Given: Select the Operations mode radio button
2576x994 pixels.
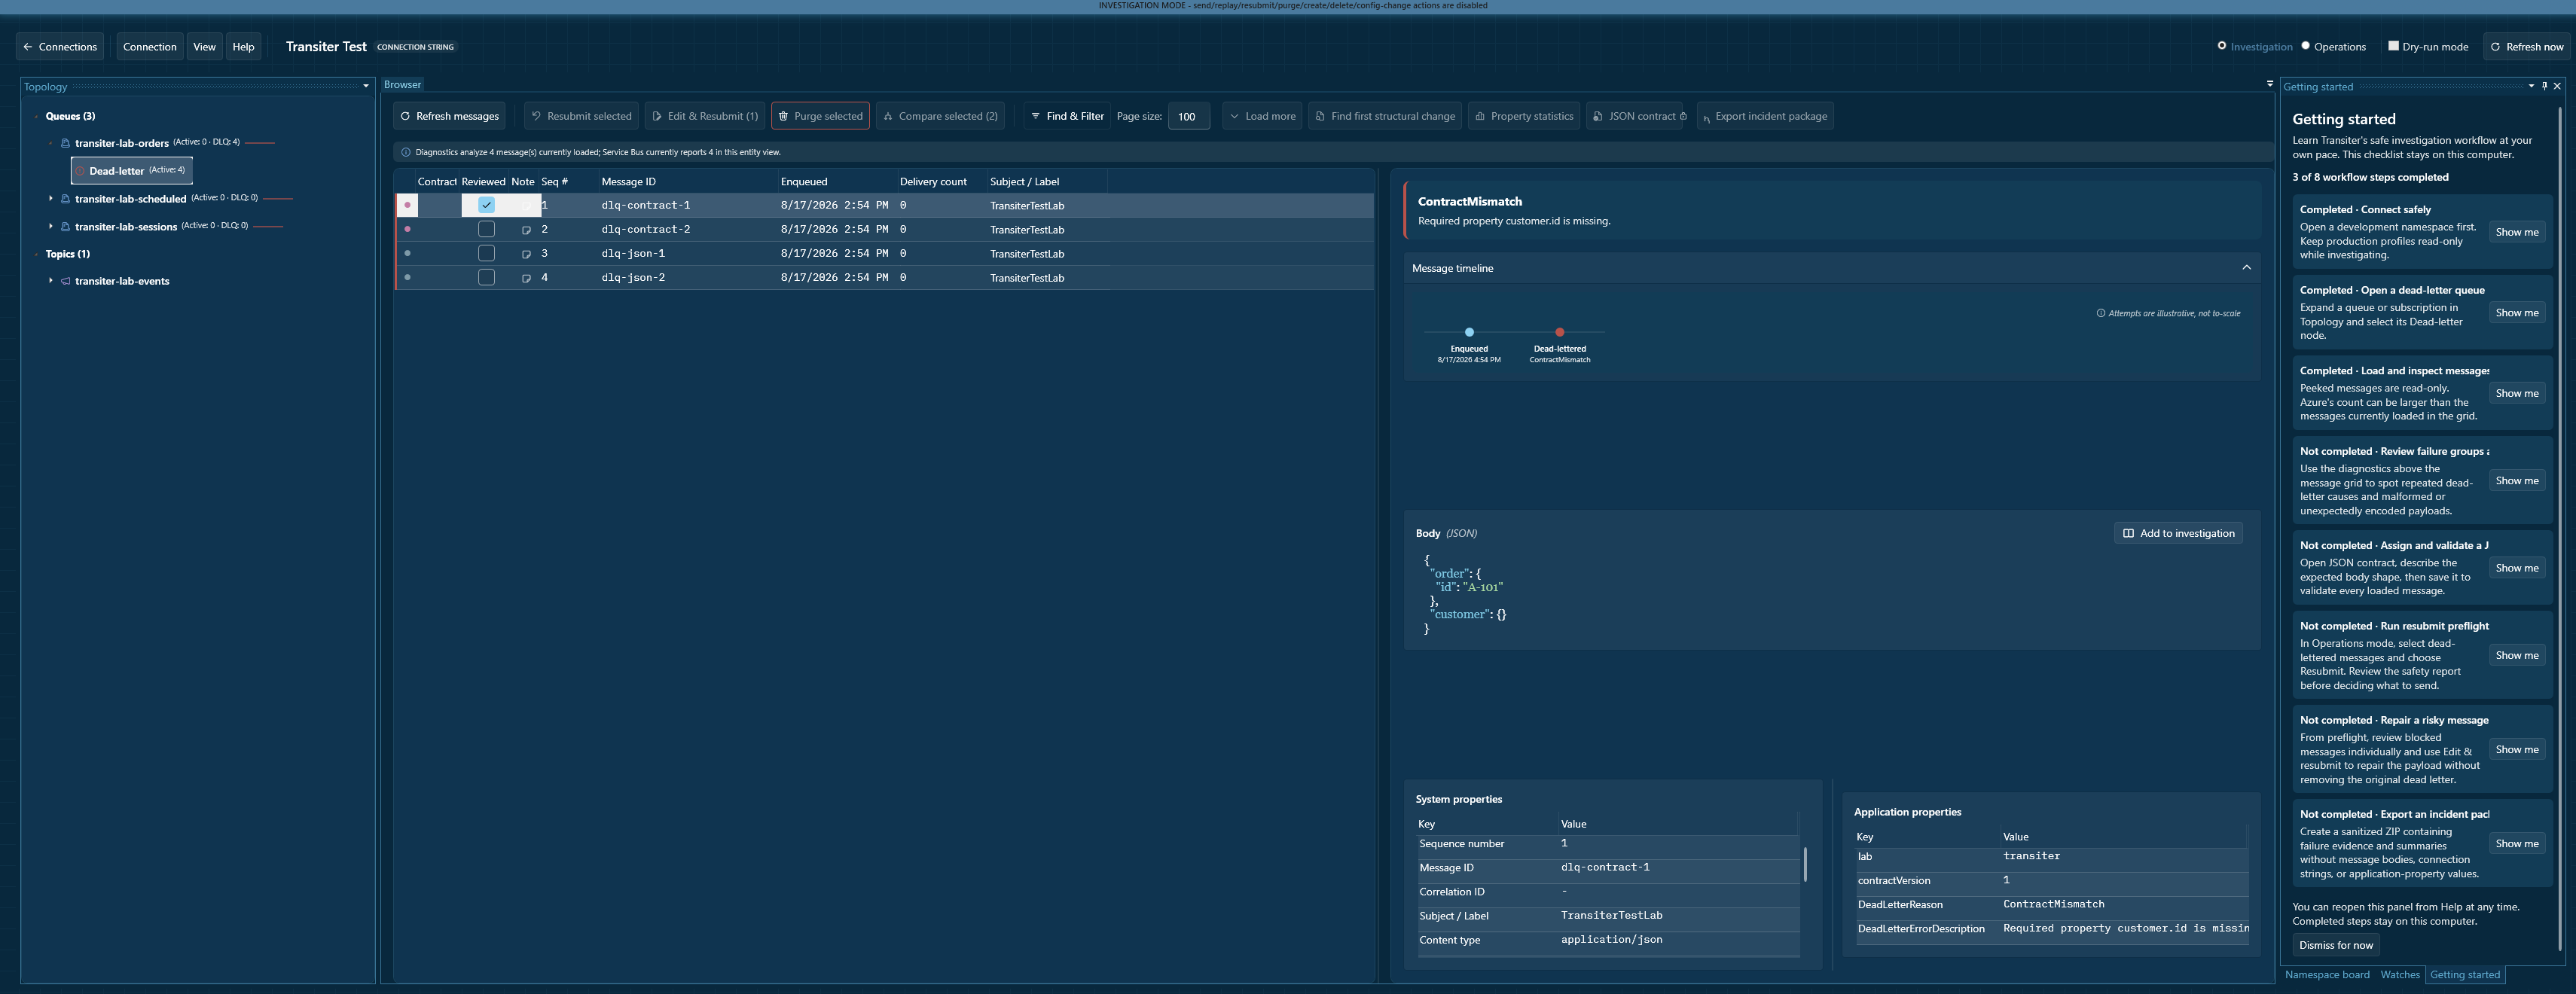Looking at the screenshot, I should (x=2306, y=46).
